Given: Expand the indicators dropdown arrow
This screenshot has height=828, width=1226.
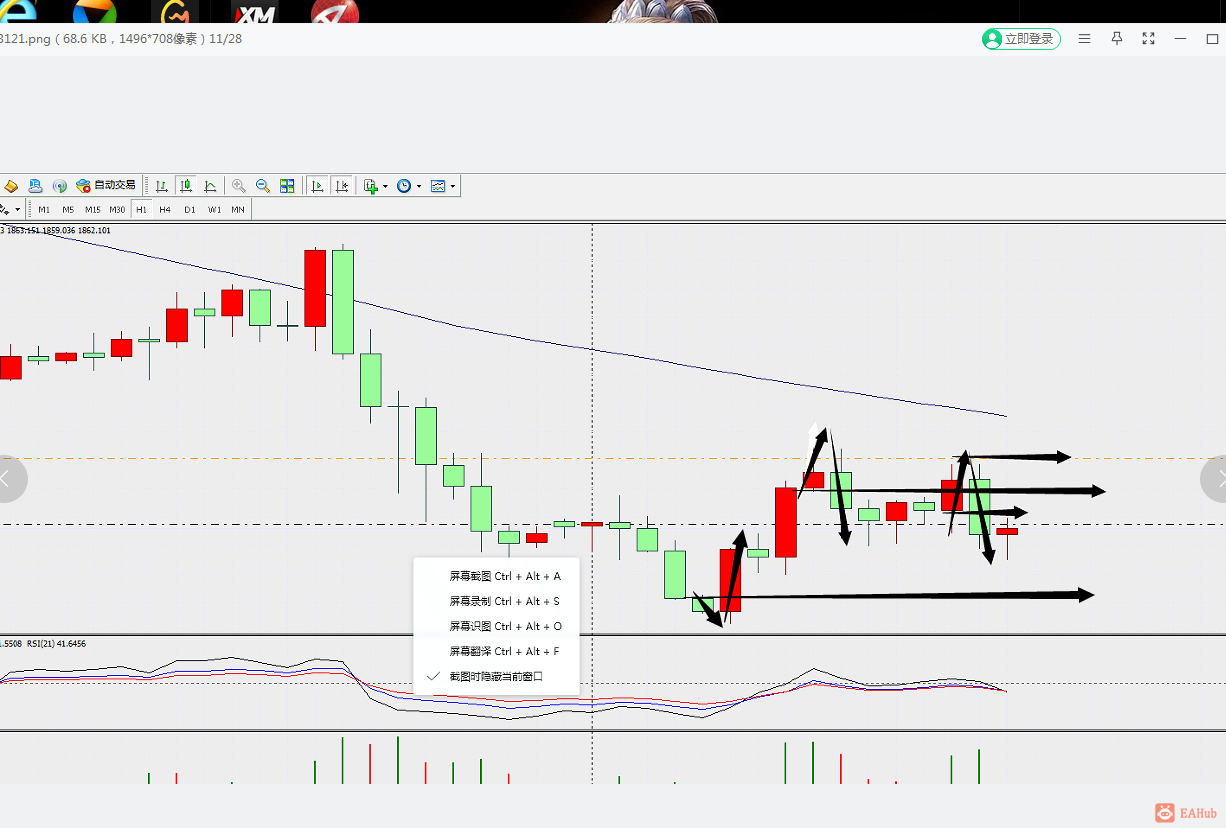Looking at the screenshot, I should click(x=386, y=187).
